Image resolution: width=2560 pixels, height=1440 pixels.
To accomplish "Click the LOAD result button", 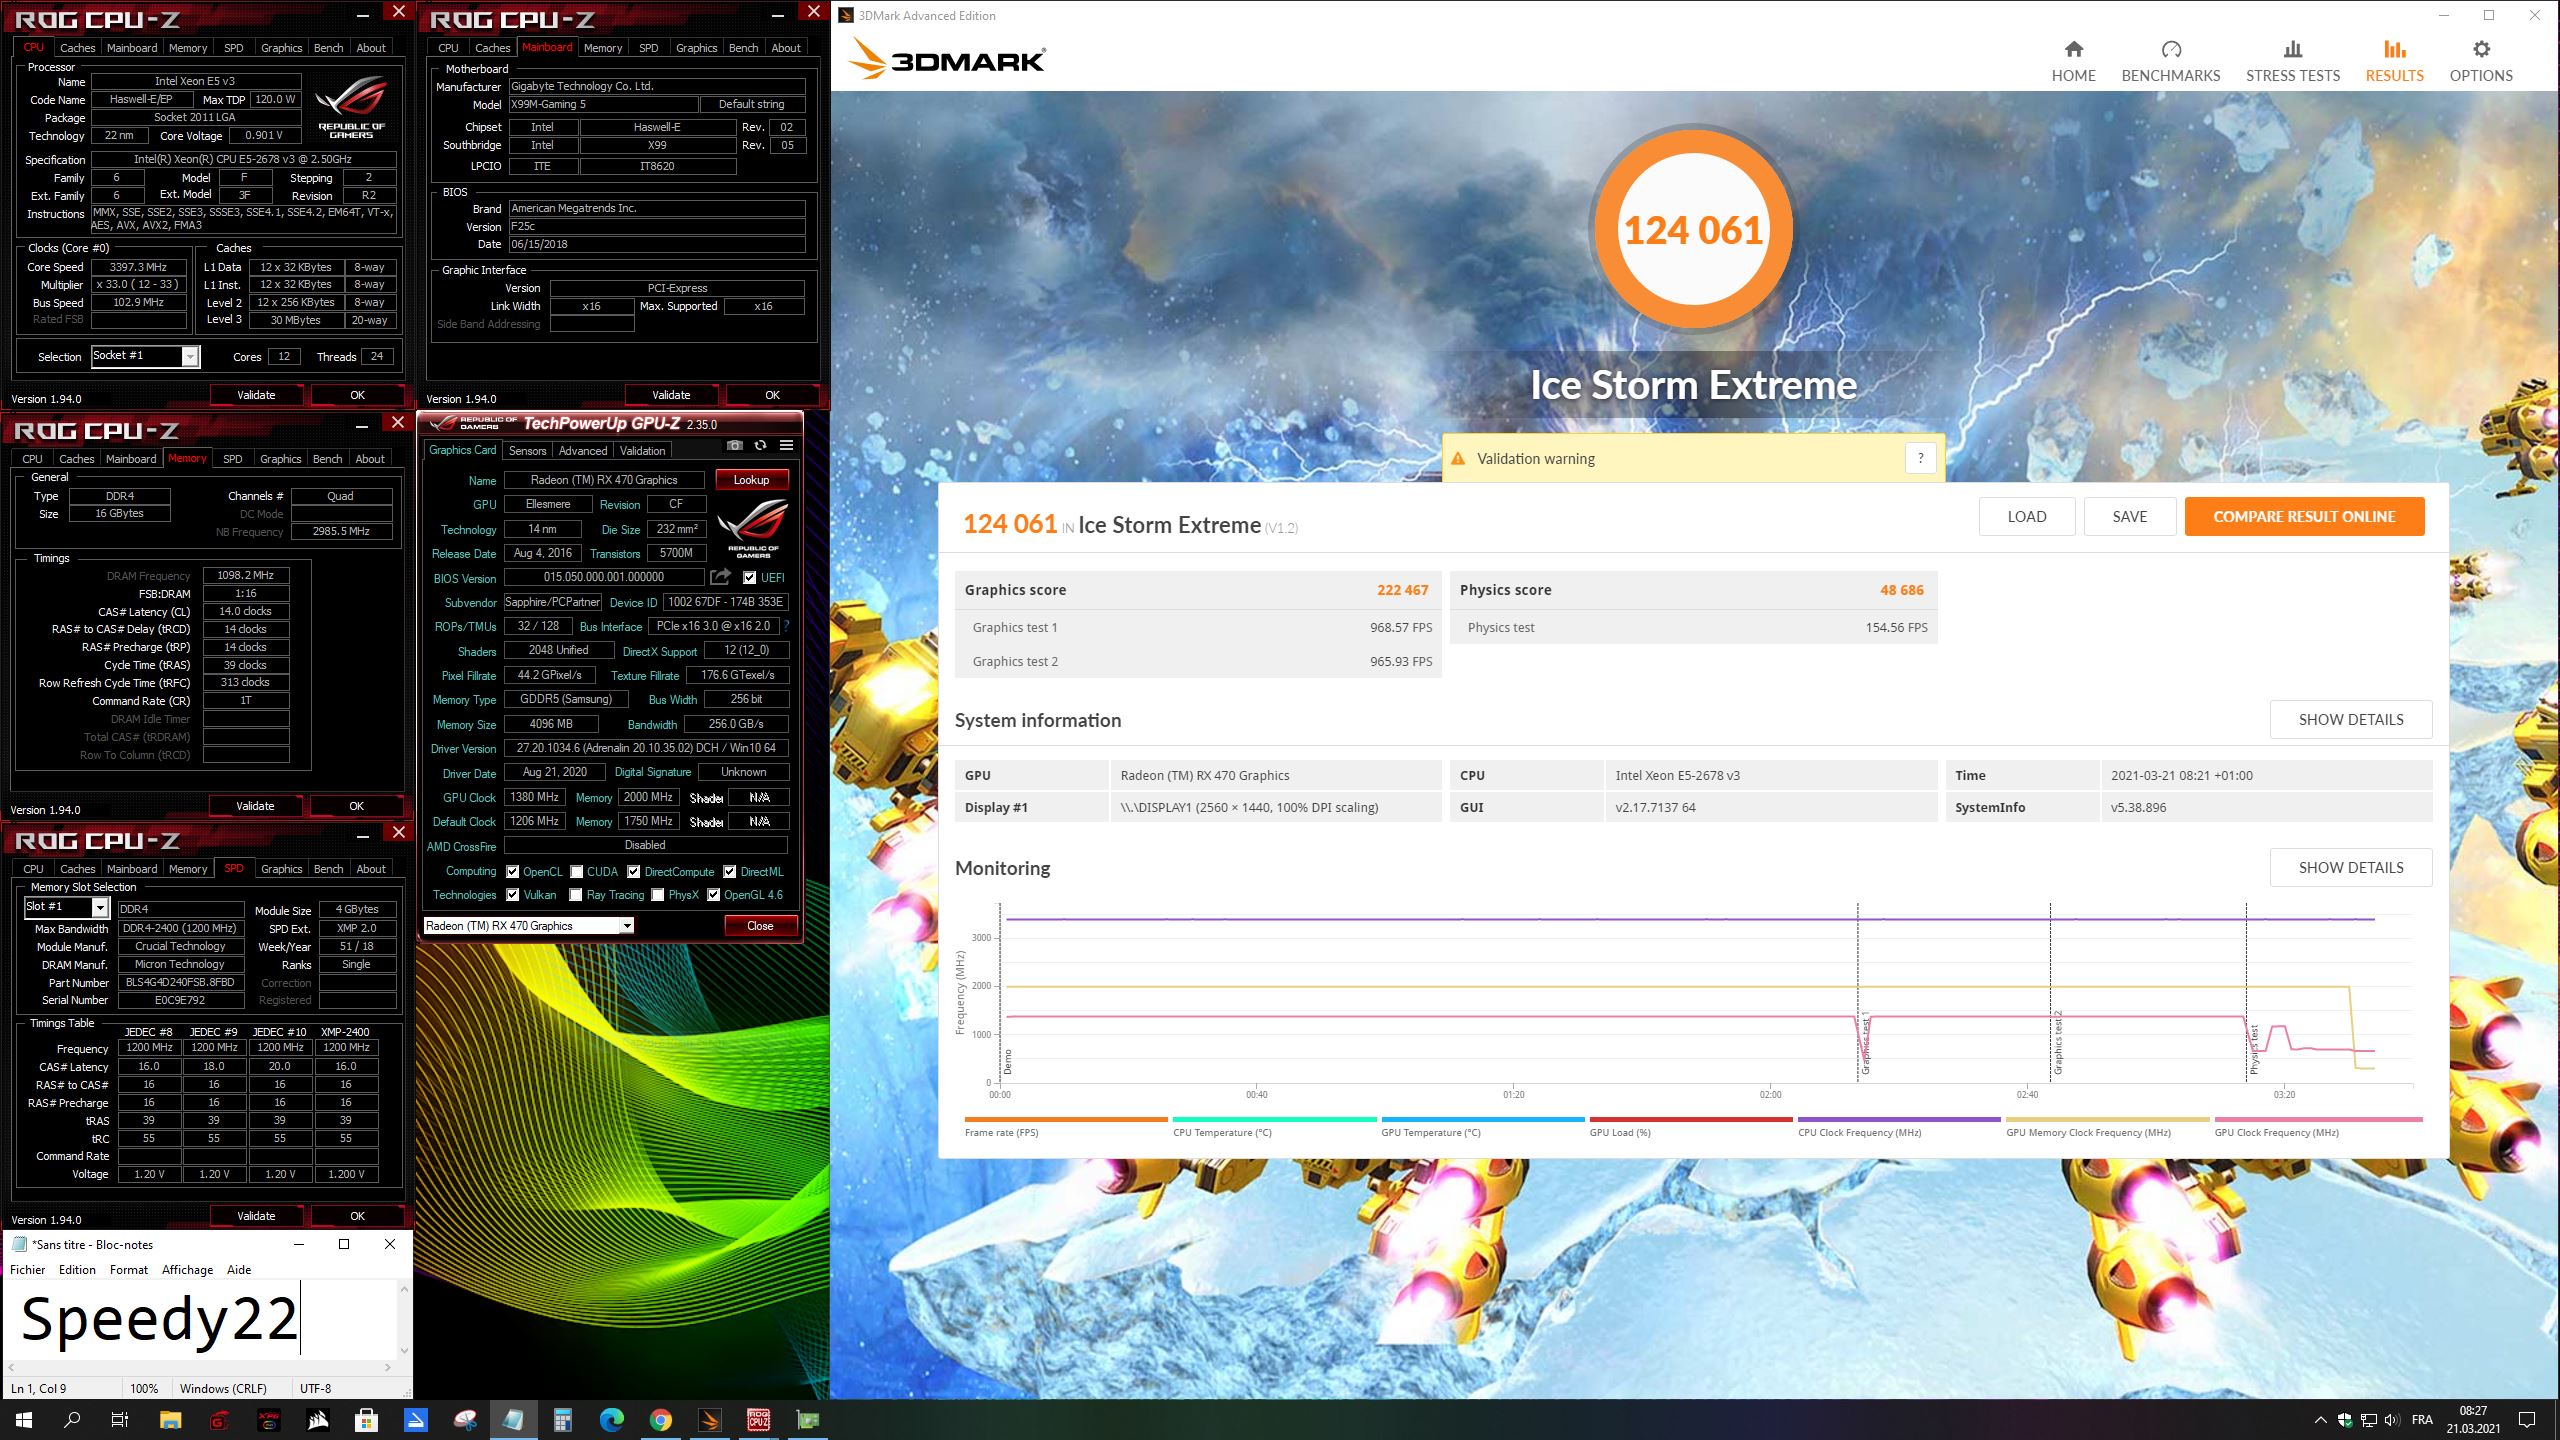I will pos(2027,516).
